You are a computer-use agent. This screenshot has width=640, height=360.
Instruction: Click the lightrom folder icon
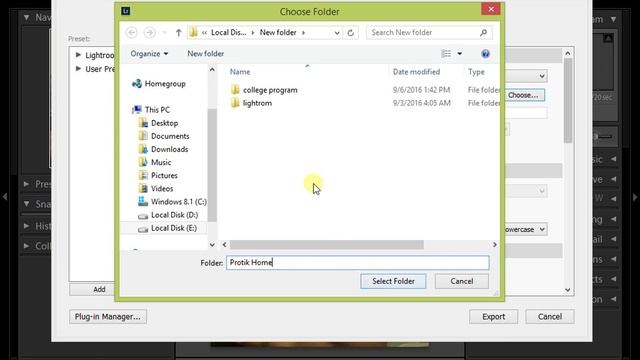point(235,103)
